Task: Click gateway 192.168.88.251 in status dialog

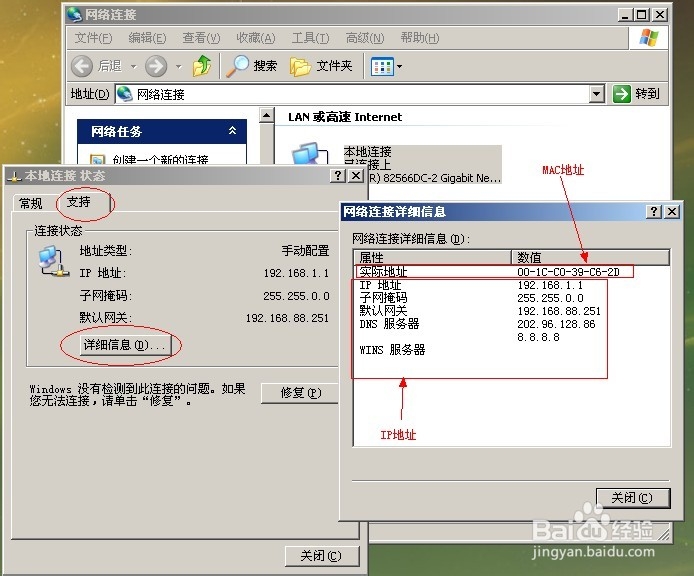Action: coord(287,318)
